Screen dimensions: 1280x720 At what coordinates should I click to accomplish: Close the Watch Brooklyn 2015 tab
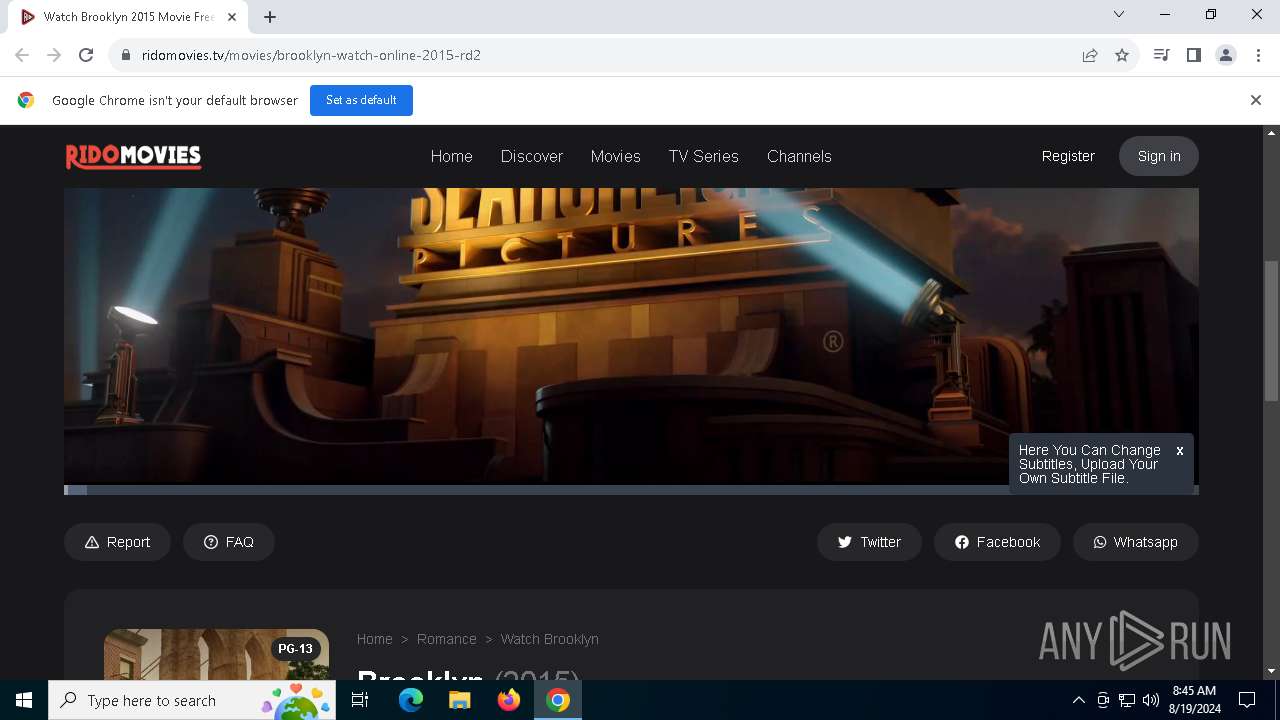[231, 17]
